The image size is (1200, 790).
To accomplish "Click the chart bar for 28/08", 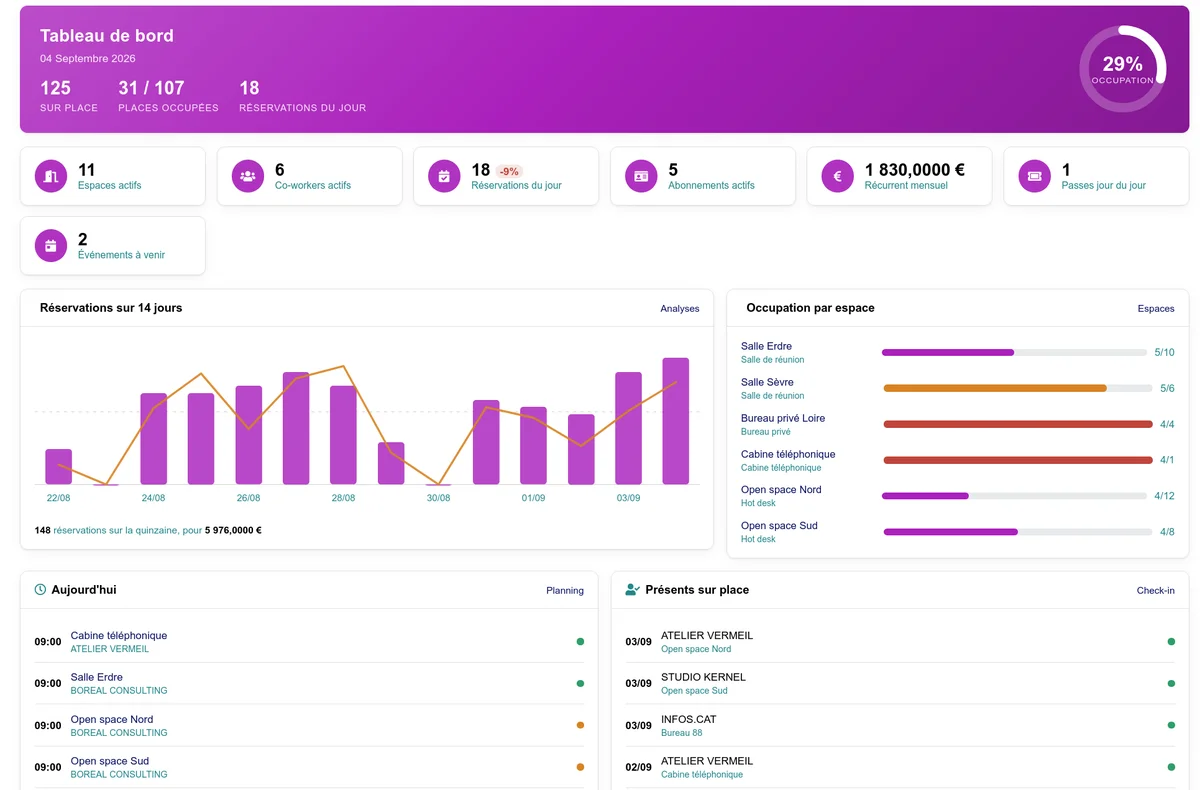I will pyautogui.click(x=344, y=436).
